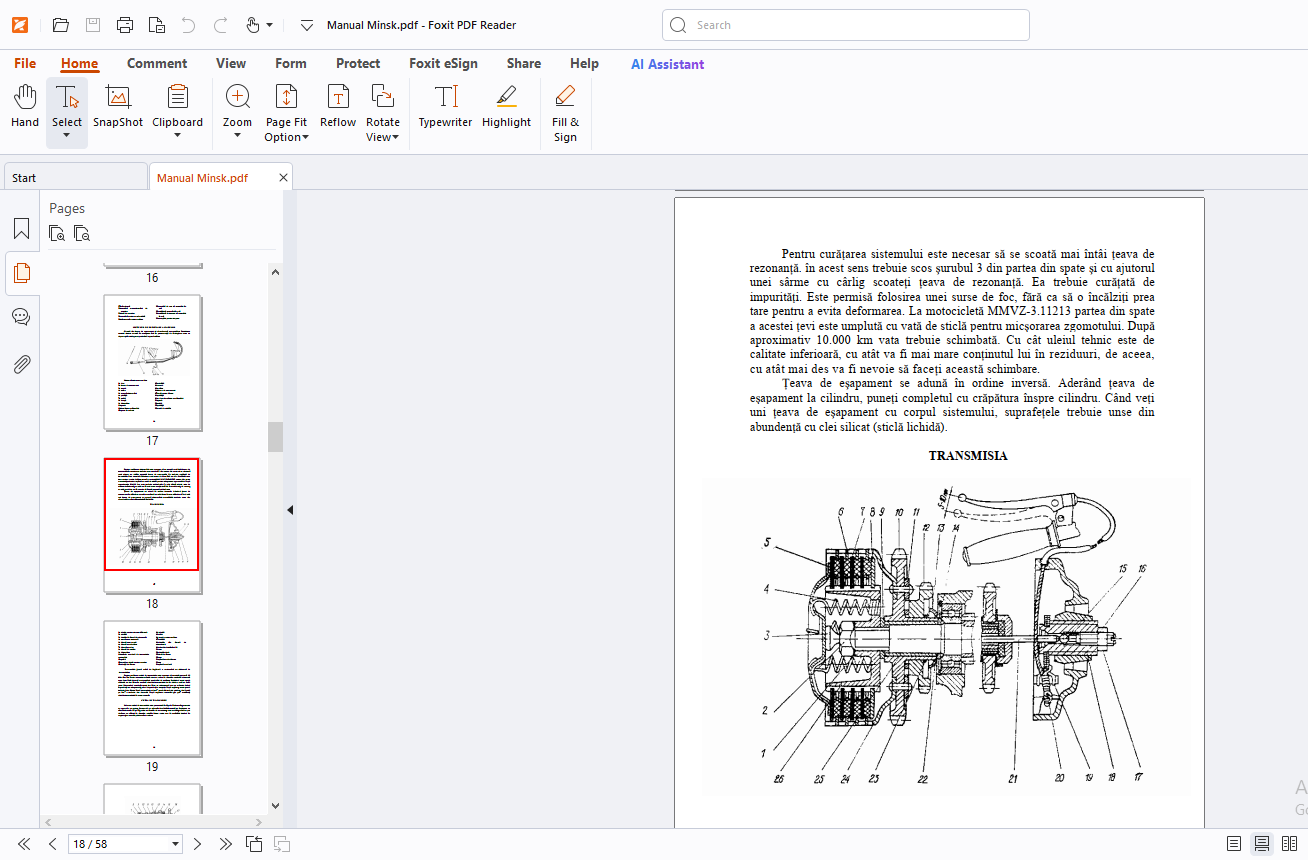Click the Clipboard icon
1308x860 pixels.
[x=178, y=98]
